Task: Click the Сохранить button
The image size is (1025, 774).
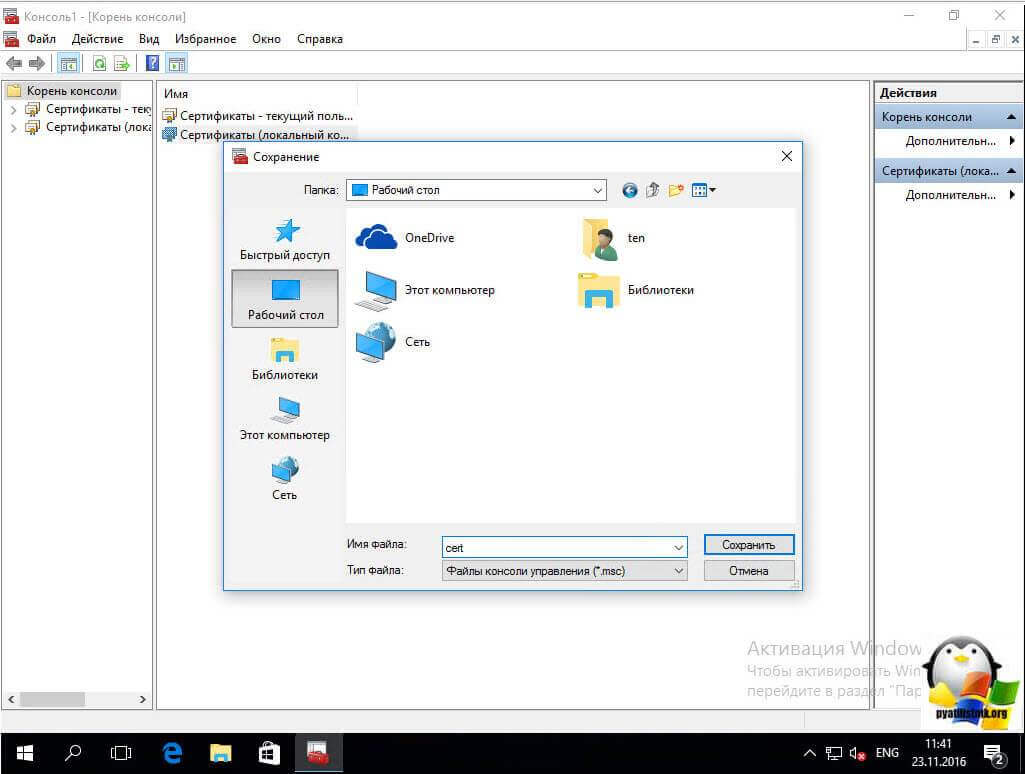Action: coord(748,545)
